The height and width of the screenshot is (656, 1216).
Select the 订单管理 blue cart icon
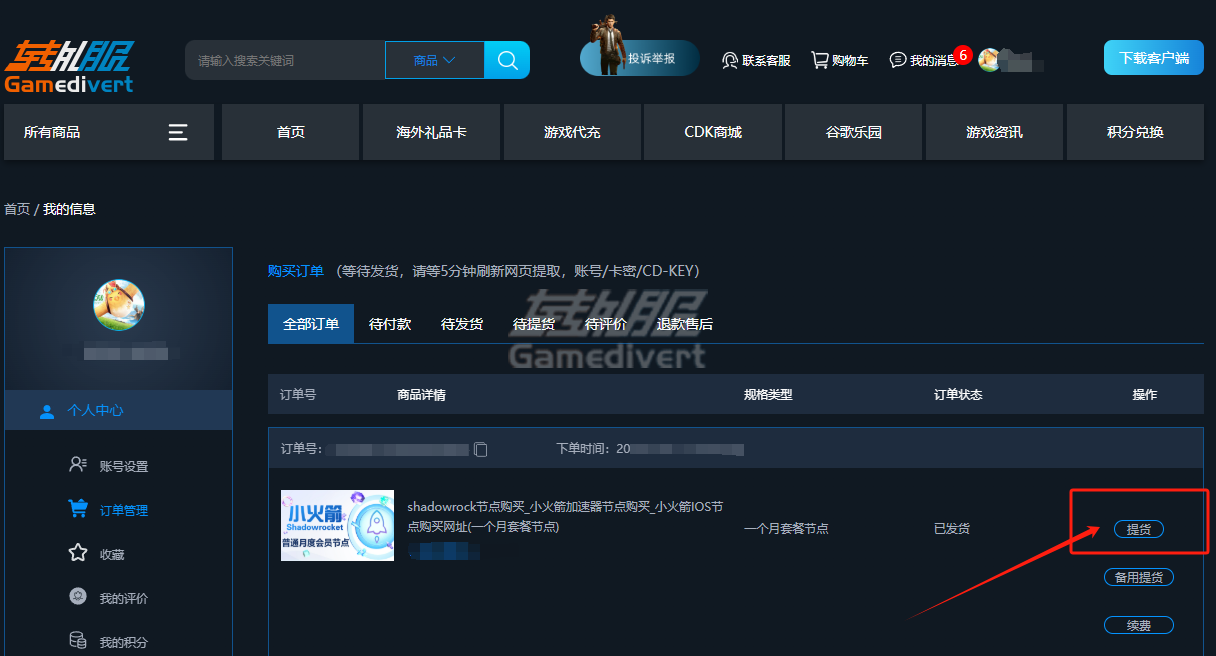(x=79, y=509)
